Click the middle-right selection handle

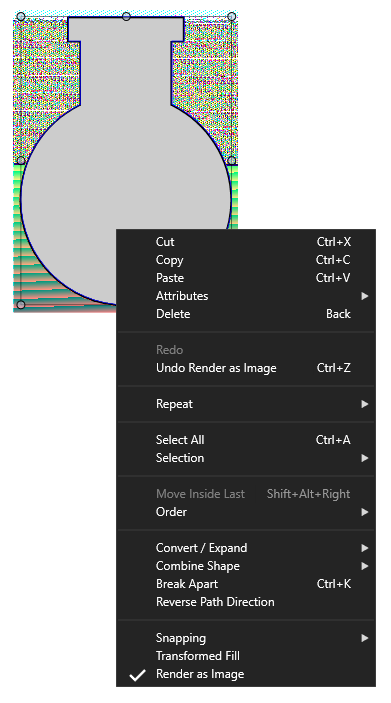231,161
